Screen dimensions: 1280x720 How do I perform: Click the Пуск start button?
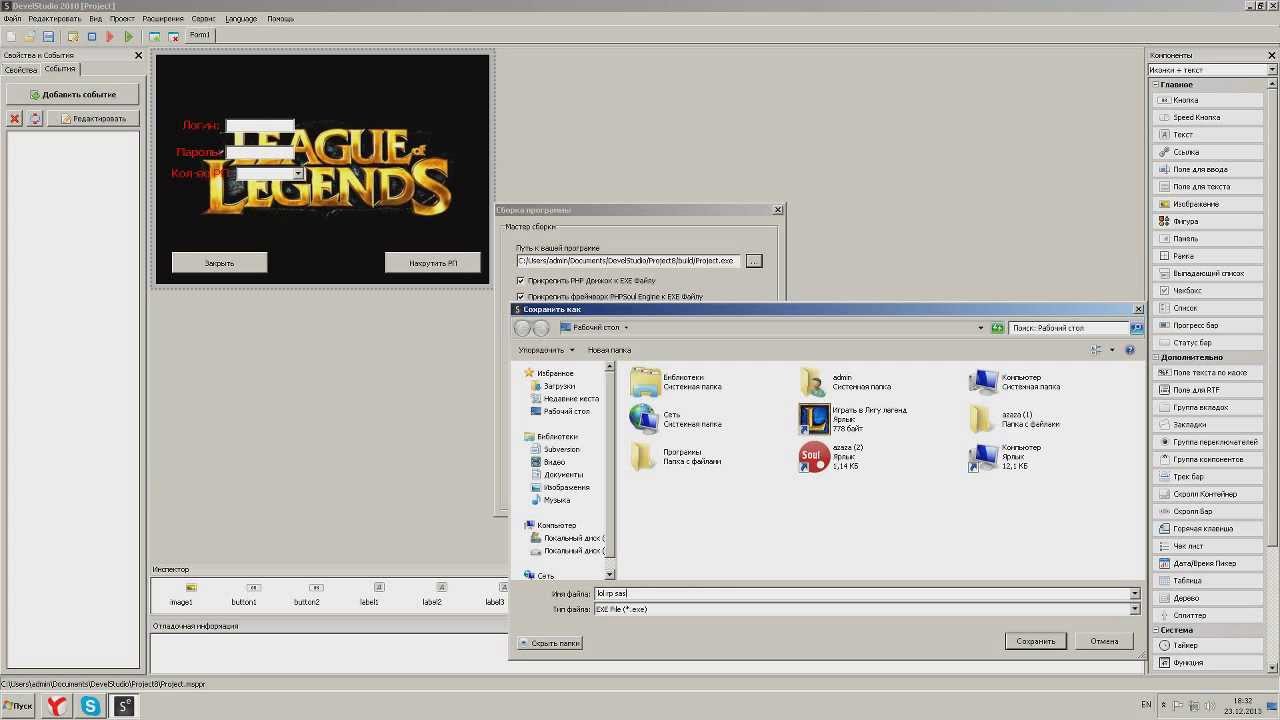pyautogui.click(x=17, y=706)
